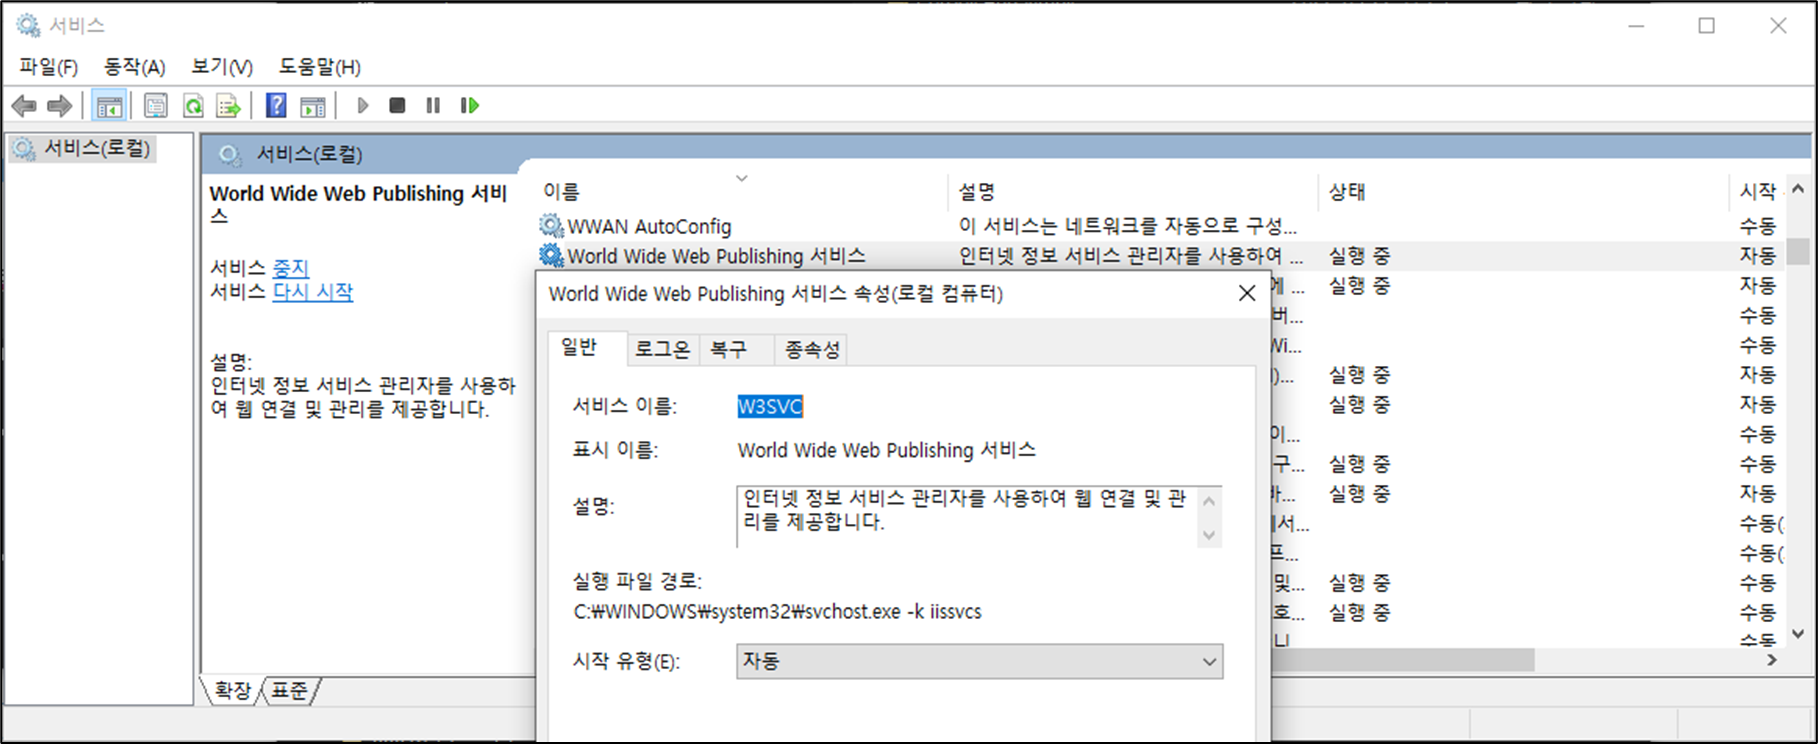Click the Stop Service square icon
1818x744 pixels.
click(397, 105)
